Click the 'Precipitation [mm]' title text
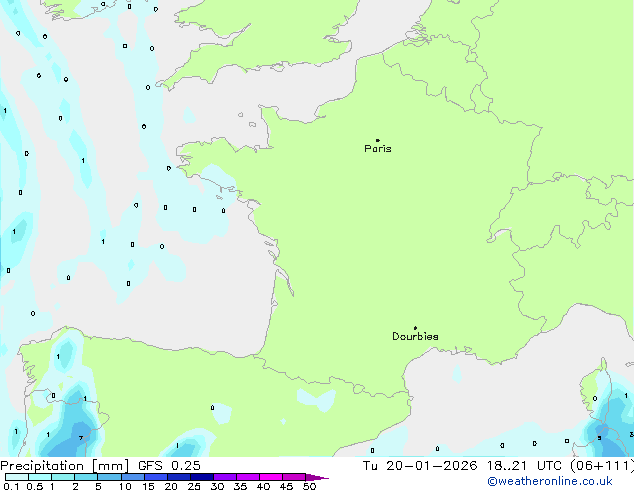 (65, 466)
